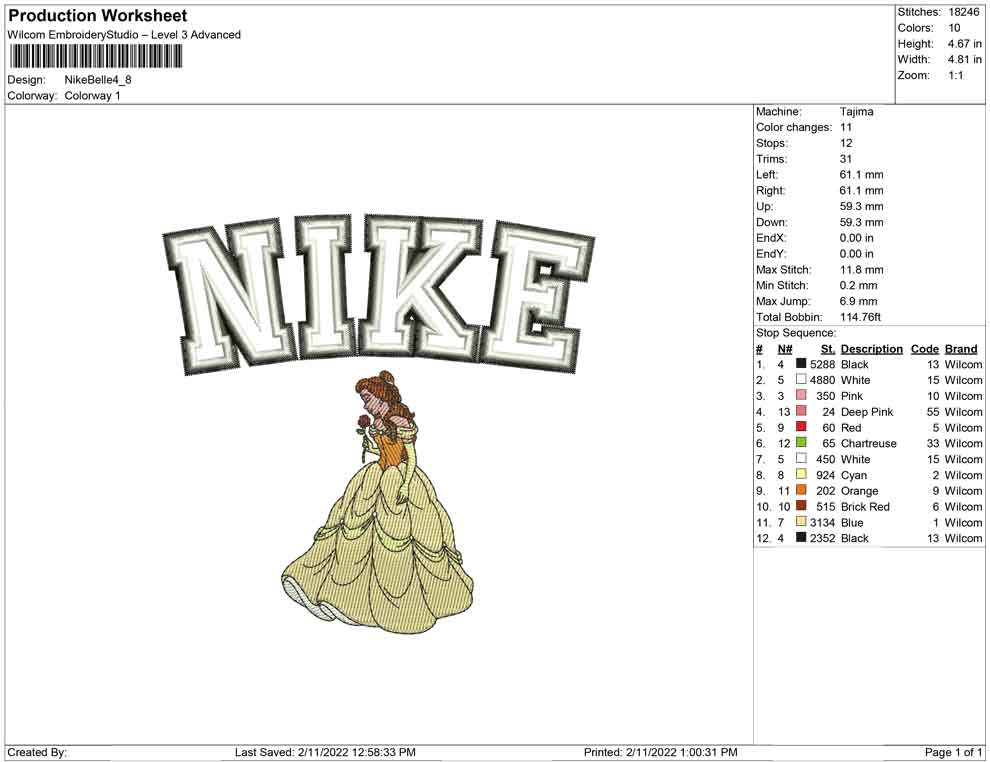
Task: Click the Stitches value '18246'
Action: (x=964, y=12)
